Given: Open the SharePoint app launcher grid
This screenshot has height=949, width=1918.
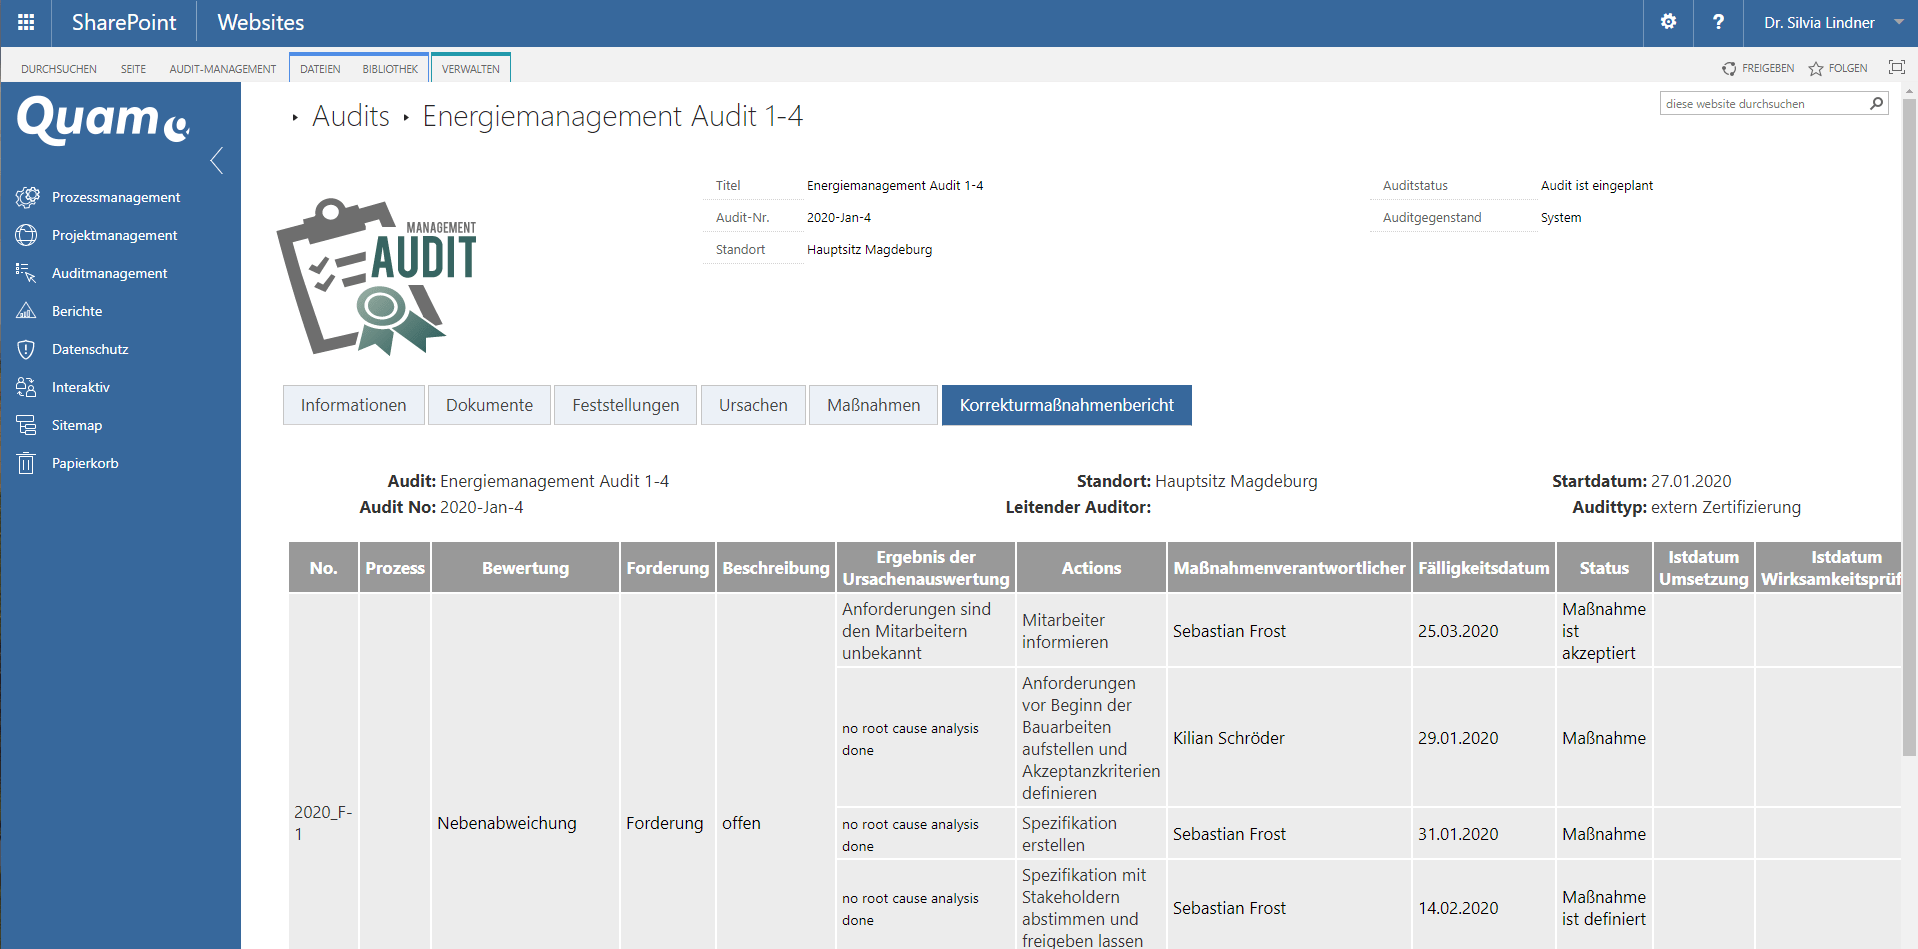Looking at the screenshot, I should point(26,22).
